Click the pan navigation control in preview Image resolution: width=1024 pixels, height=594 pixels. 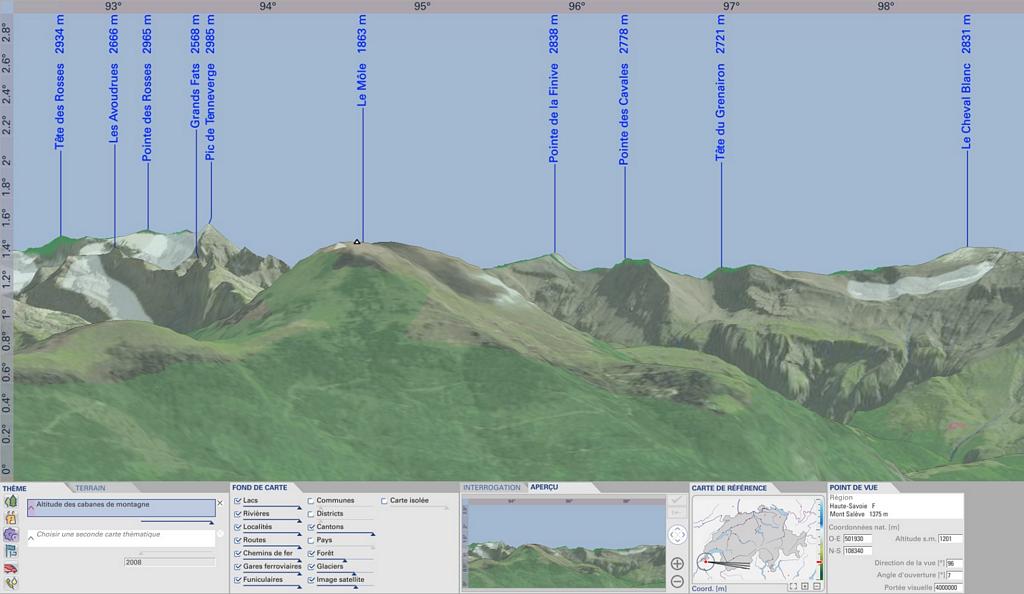677,535
